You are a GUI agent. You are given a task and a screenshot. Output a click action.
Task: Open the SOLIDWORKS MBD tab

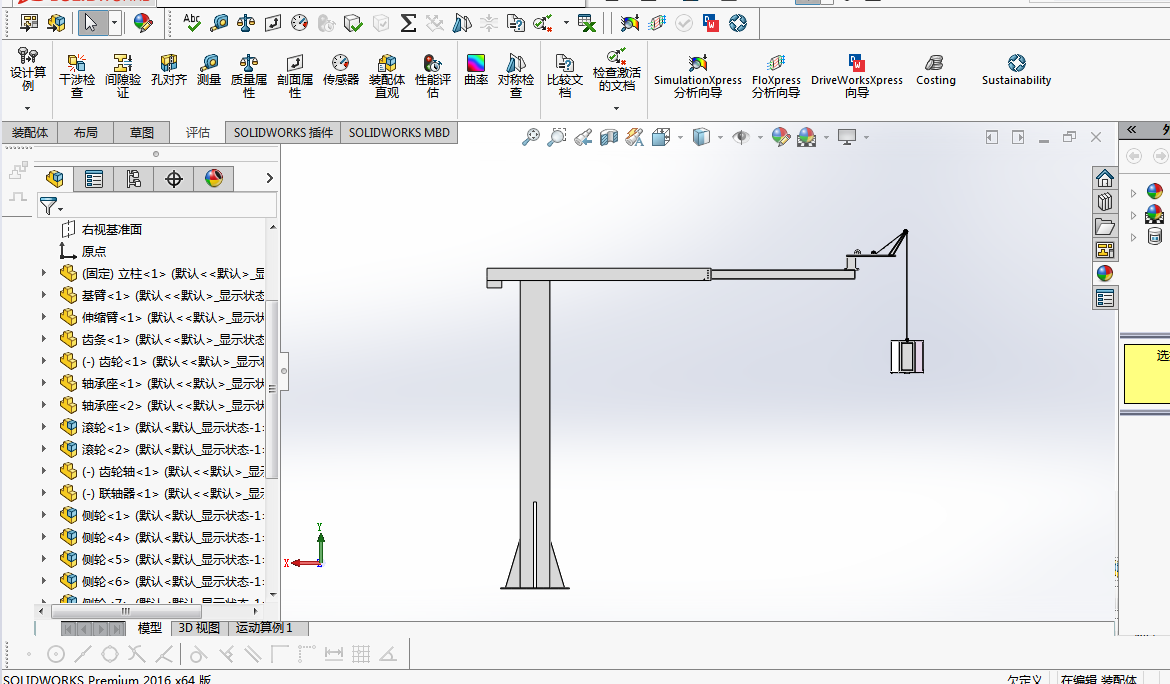(x=399, y=133)
